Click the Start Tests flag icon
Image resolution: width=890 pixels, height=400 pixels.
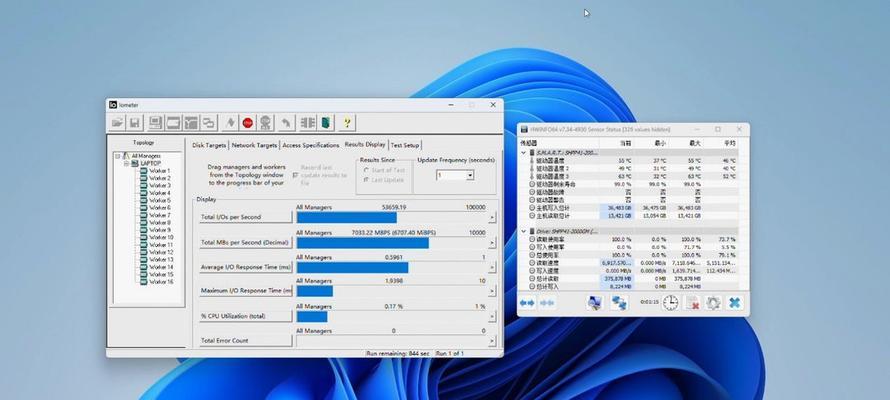click(x=230, y=123)
